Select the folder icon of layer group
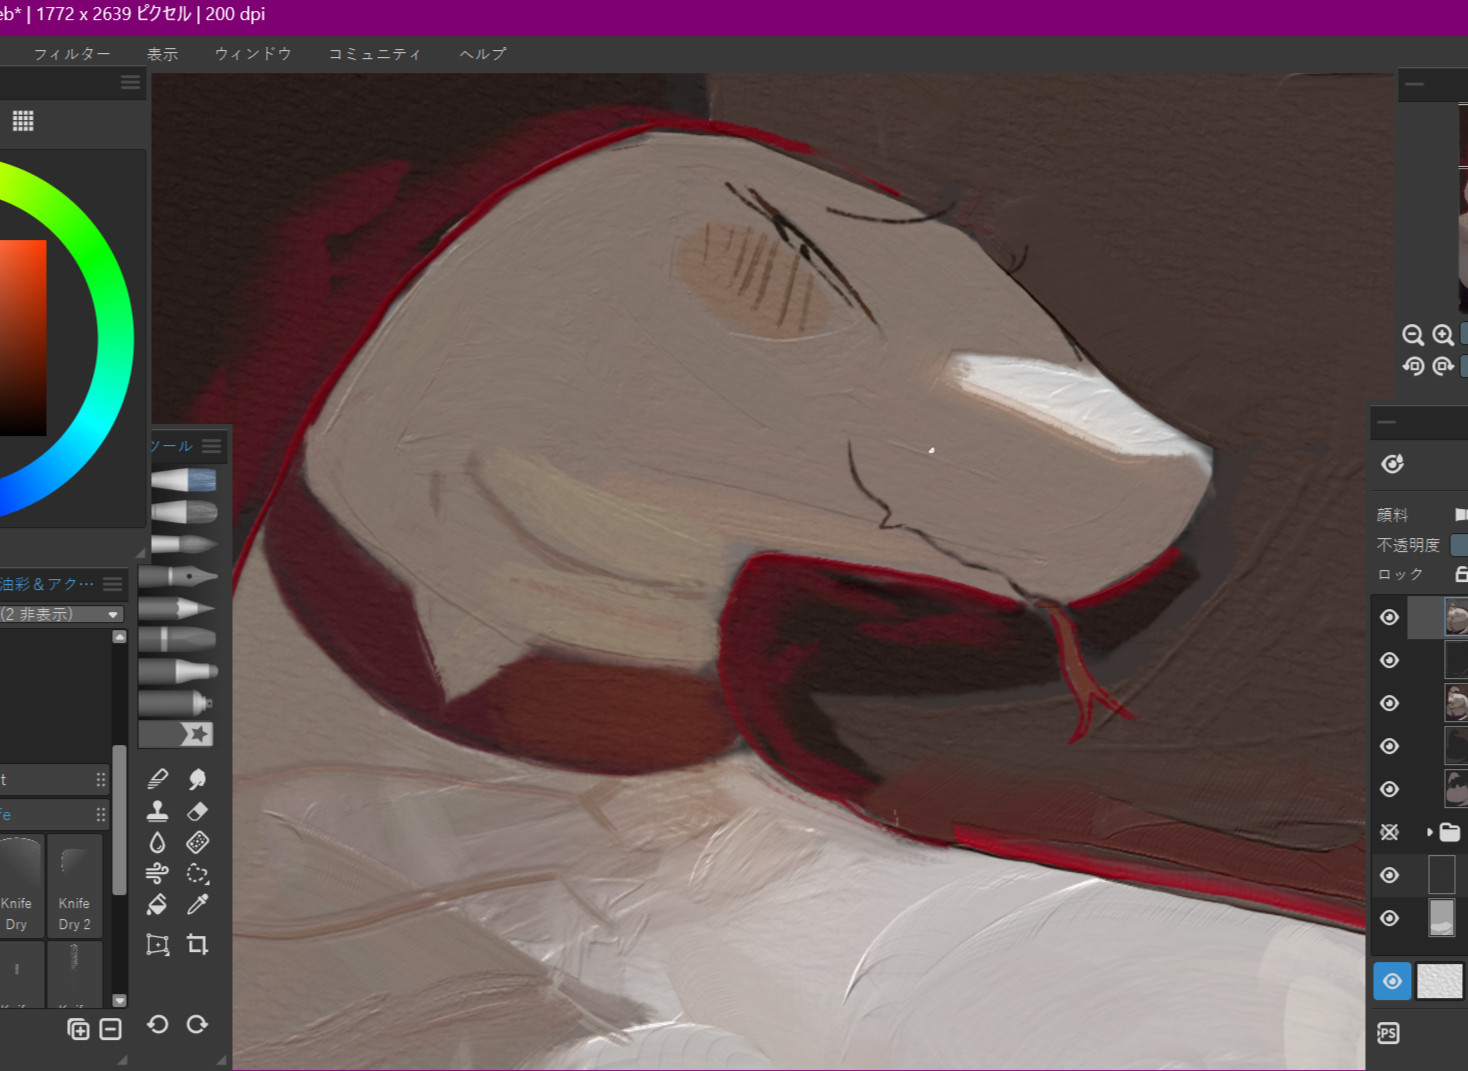Viewport: 1468px width, 1071px height. [1450, 832]
